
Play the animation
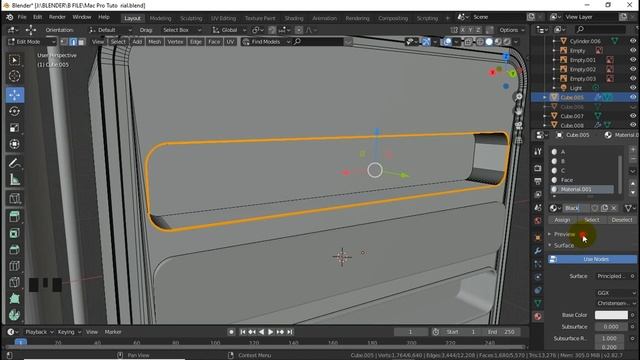270,332
